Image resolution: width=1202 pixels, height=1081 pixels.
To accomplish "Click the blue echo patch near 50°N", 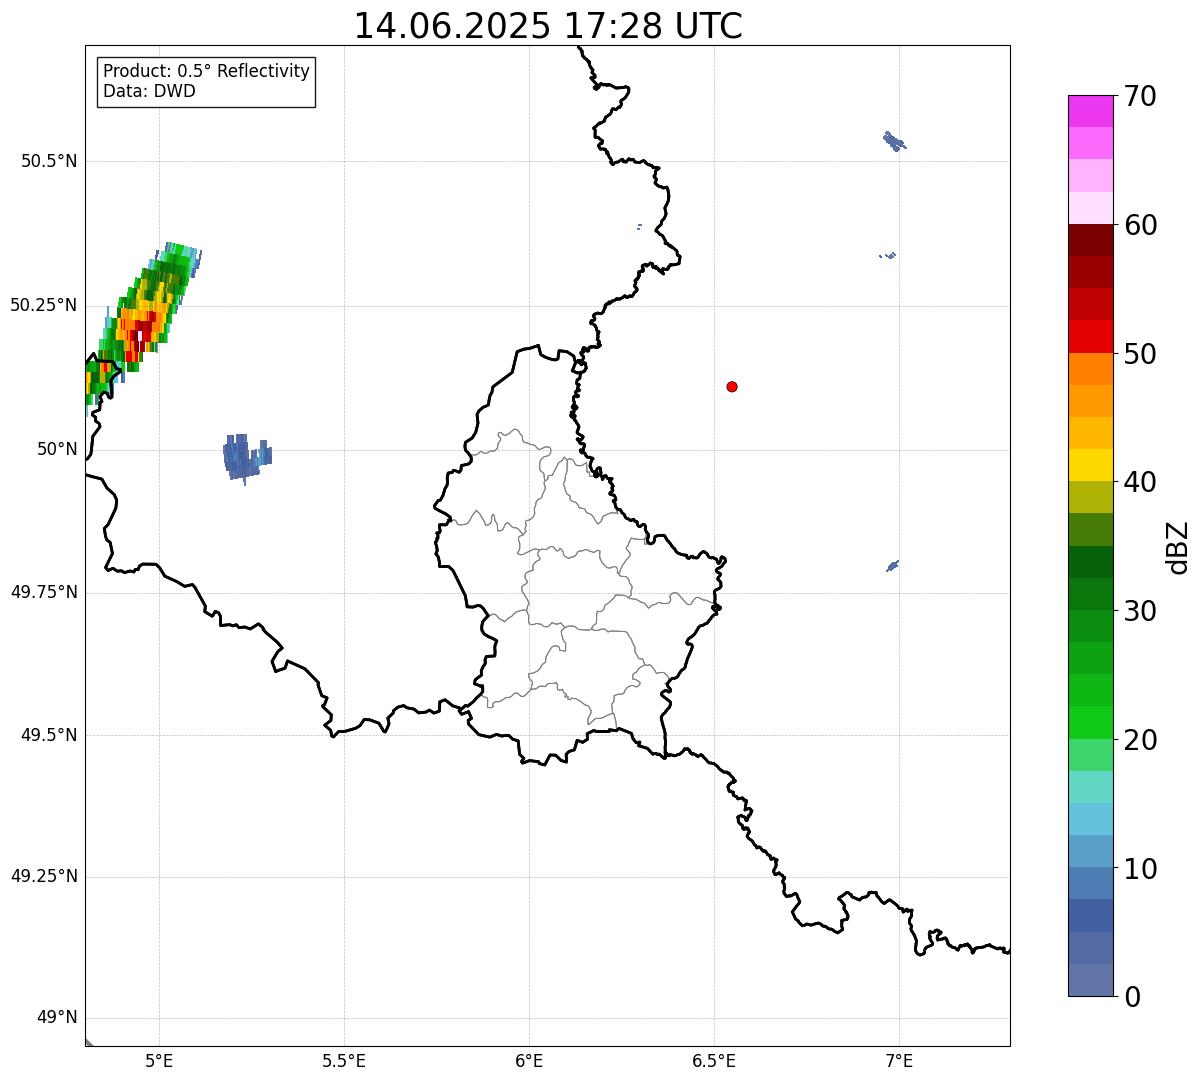I will click(x=245, y=458).
